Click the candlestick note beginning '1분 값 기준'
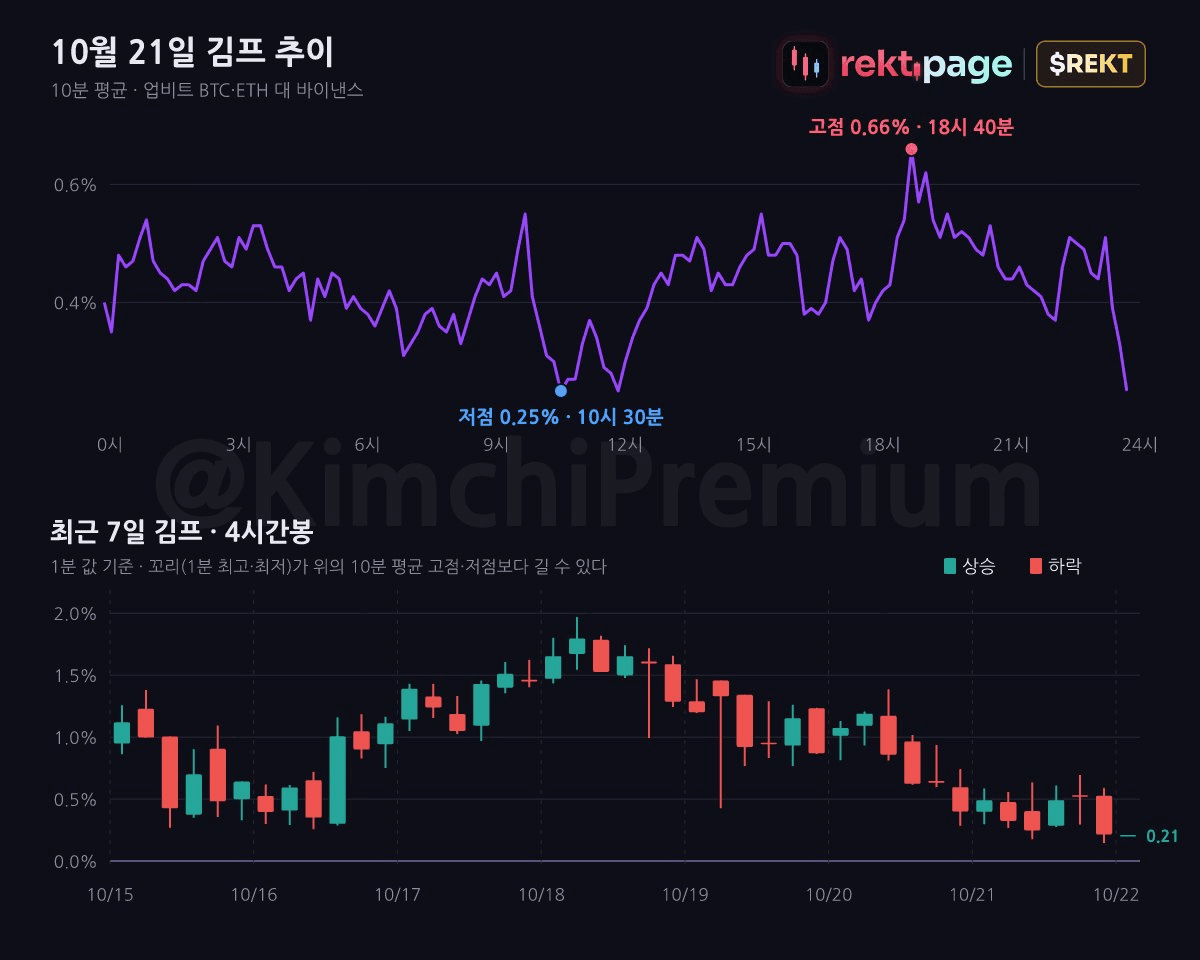This screenshot has width=1200, height=960. pyautogui.click(x=329, y=567)
